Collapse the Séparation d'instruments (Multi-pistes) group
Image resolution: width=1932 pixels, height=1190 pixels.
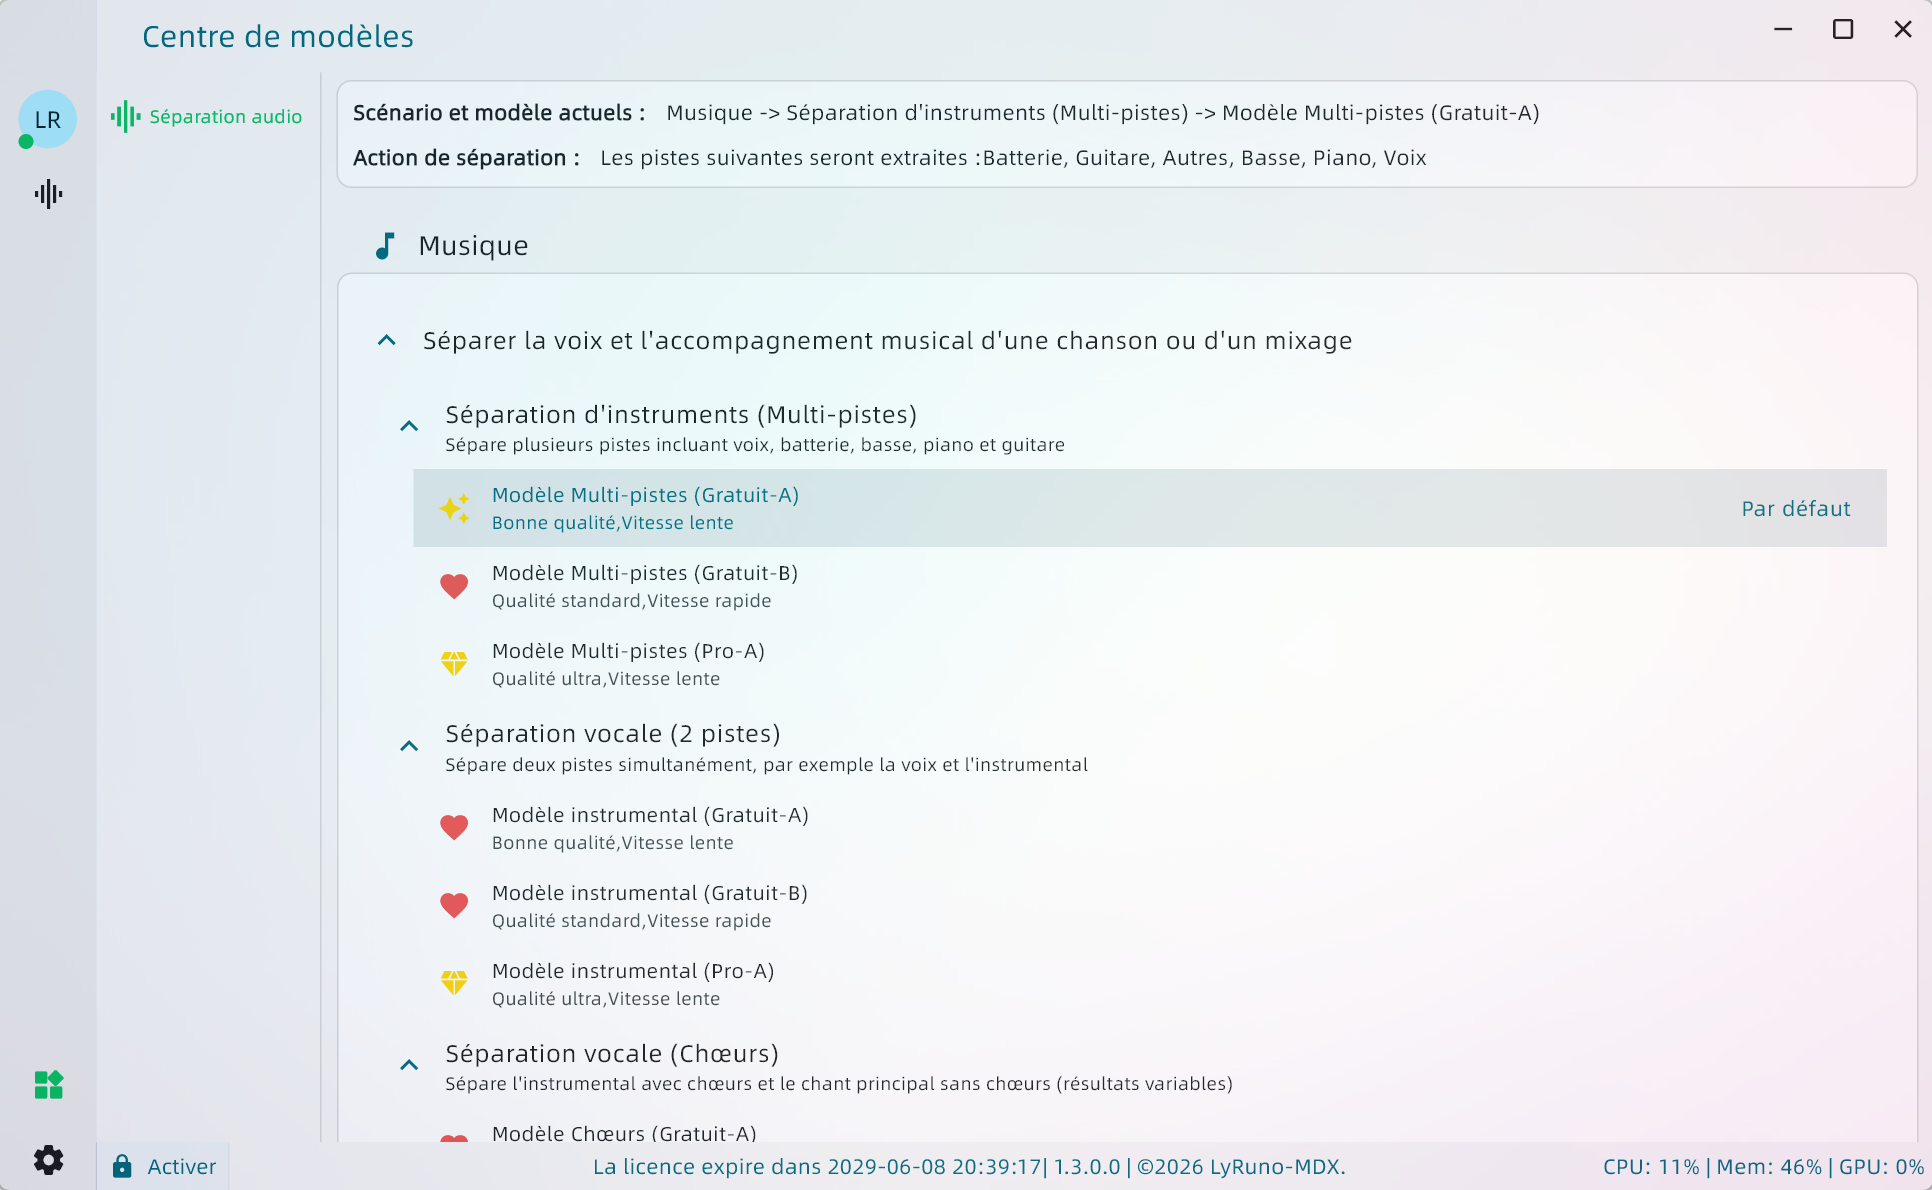[x=409, y=427]
